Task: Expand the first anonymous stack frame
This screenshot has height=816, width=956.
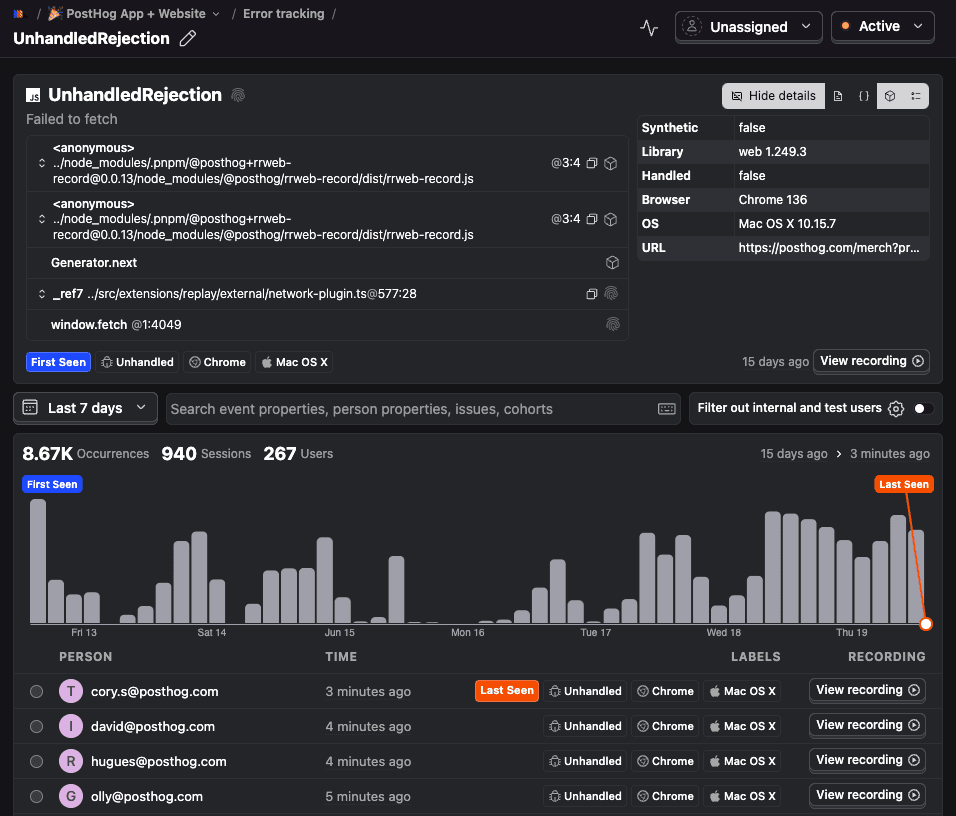Action: click(41, 163)
